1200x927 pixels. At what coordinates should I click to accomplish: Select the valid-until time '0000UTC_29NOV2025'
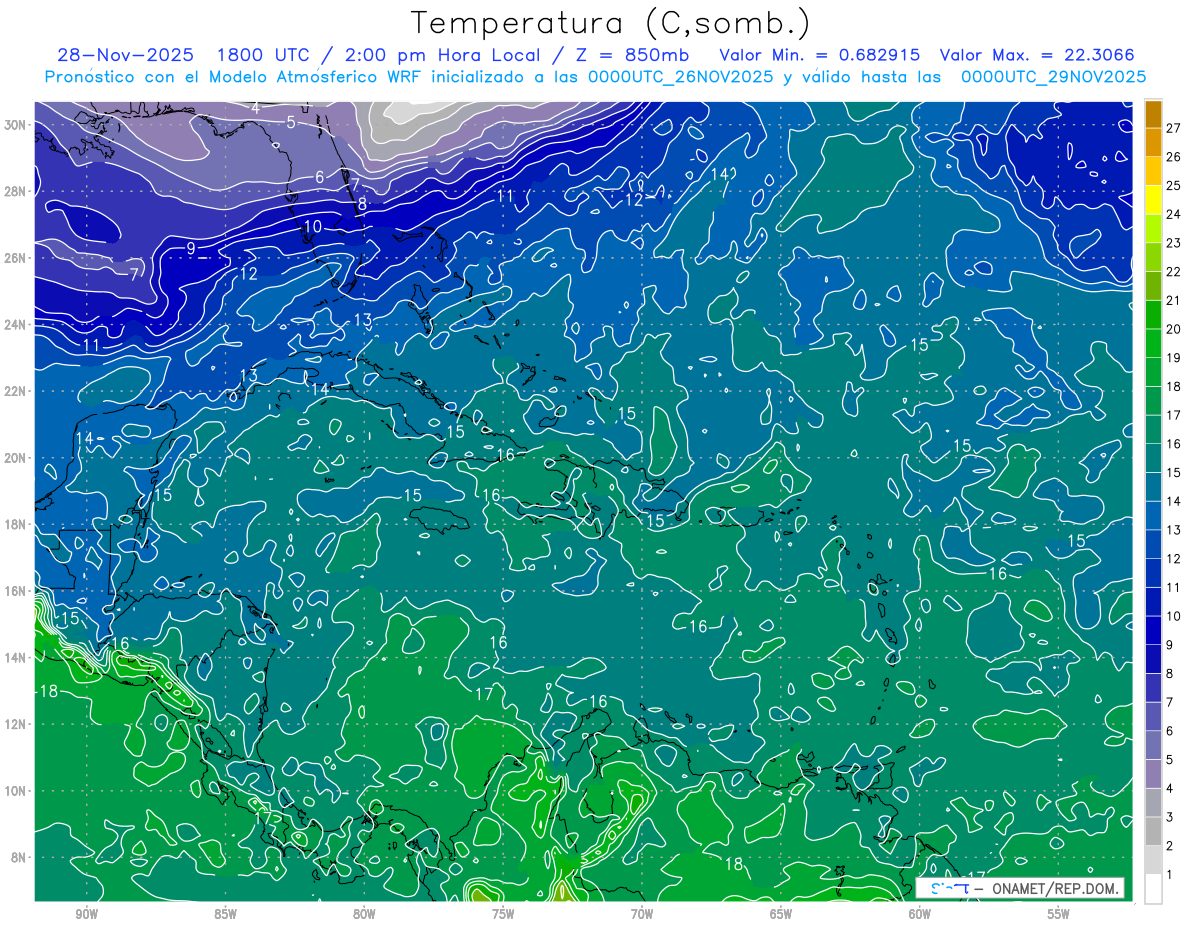[x=1053, y=77]
